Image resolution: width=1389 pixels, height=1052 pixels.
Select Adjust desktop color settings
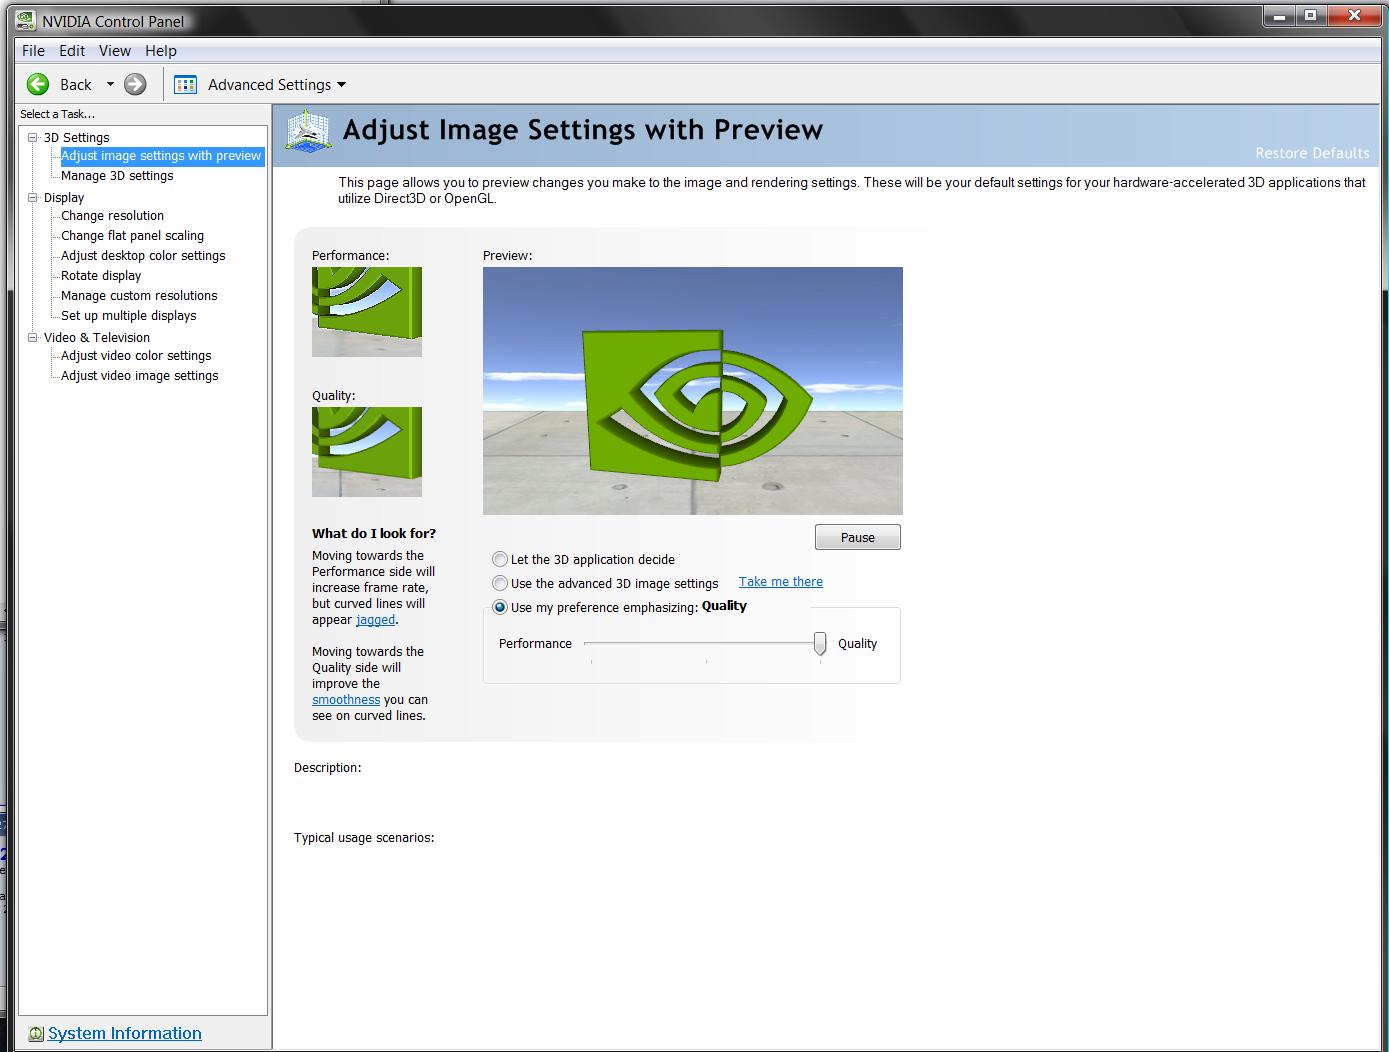(143, 255)
